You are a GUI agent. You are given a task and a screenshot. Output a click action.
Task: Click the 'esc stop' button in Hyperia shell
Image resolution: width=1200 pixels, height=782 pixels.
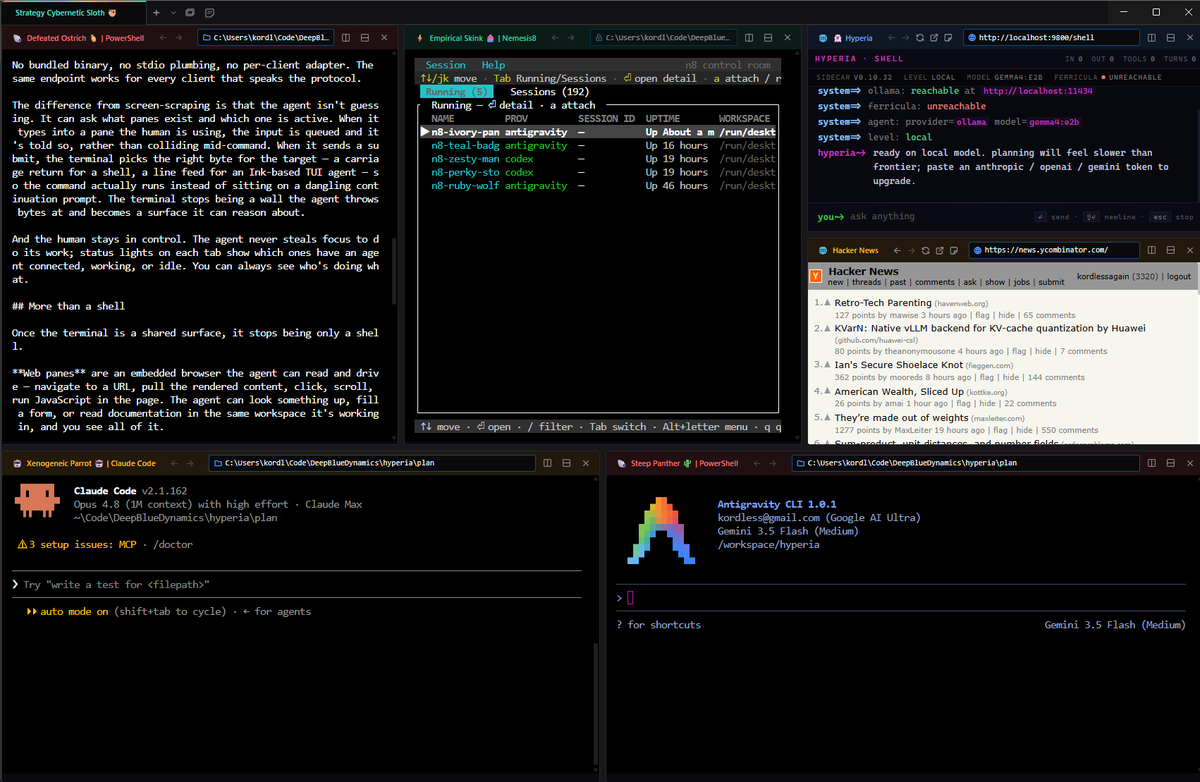click(1170, 217)
